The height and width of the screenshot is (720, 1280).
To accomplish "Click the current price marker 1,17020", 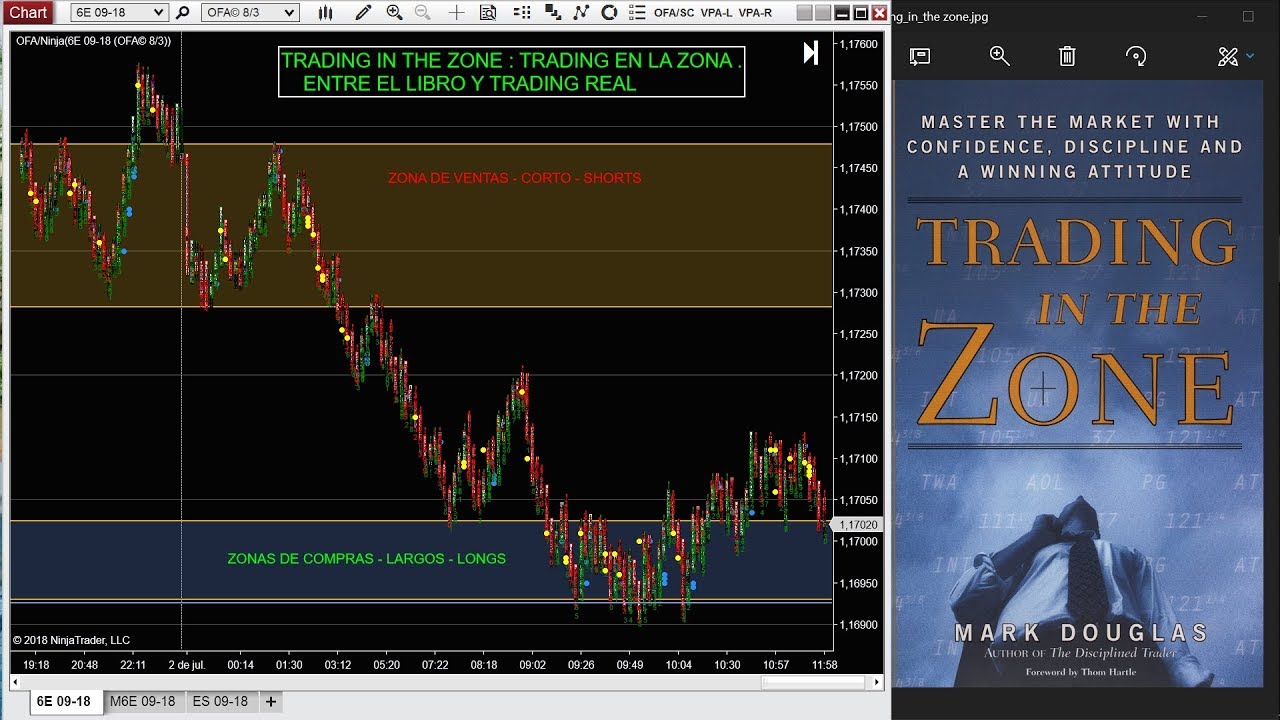I will 858,525.
